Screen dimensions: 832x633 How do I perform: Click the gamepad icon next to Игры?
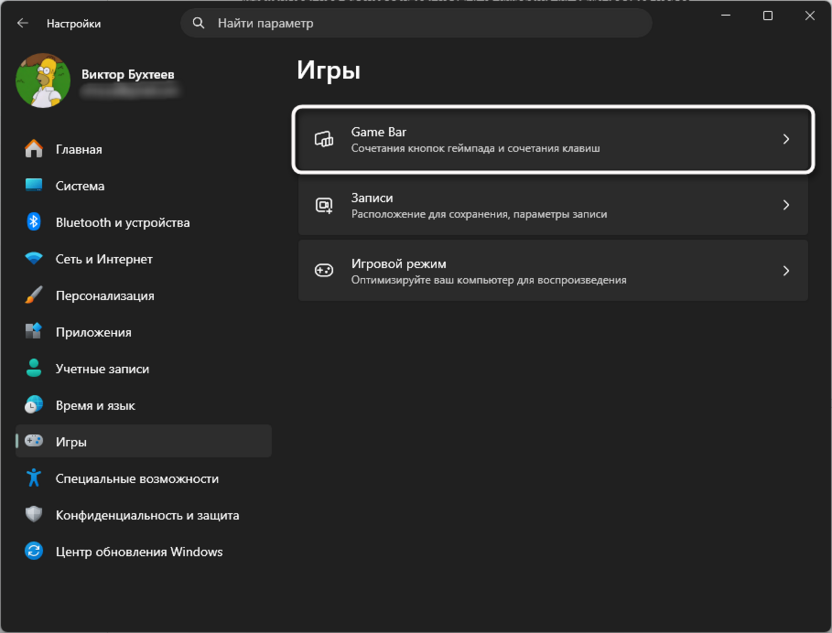(x=33, y=441)
